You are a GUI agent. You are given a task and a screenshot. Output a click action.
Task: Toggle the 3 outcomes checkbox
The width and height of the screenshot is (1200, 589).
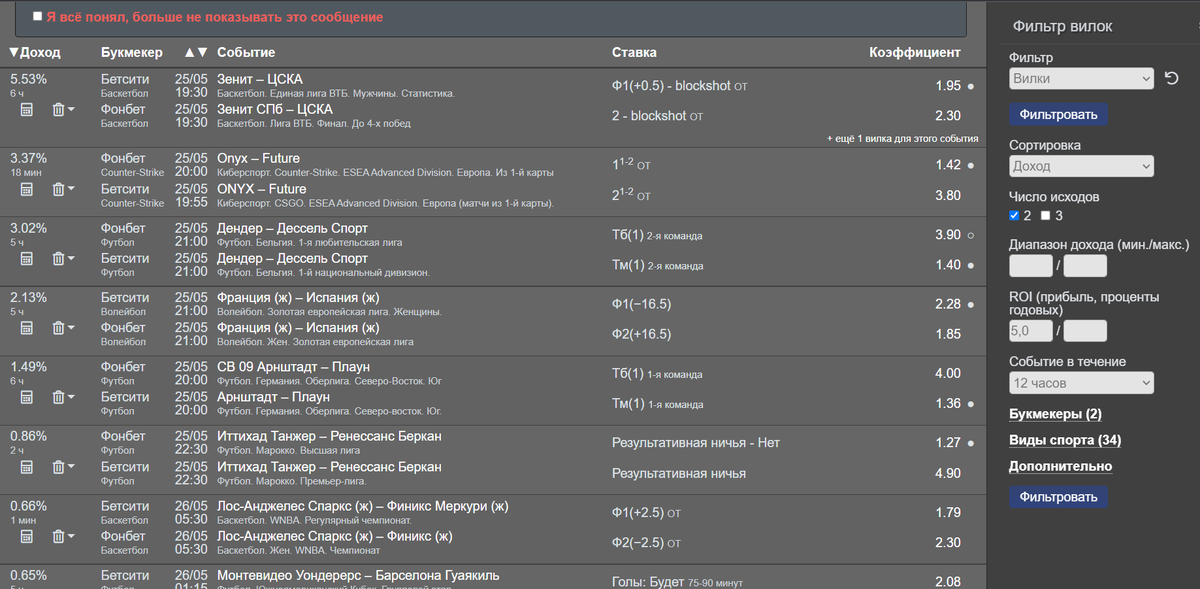[x=1046, y=215]
